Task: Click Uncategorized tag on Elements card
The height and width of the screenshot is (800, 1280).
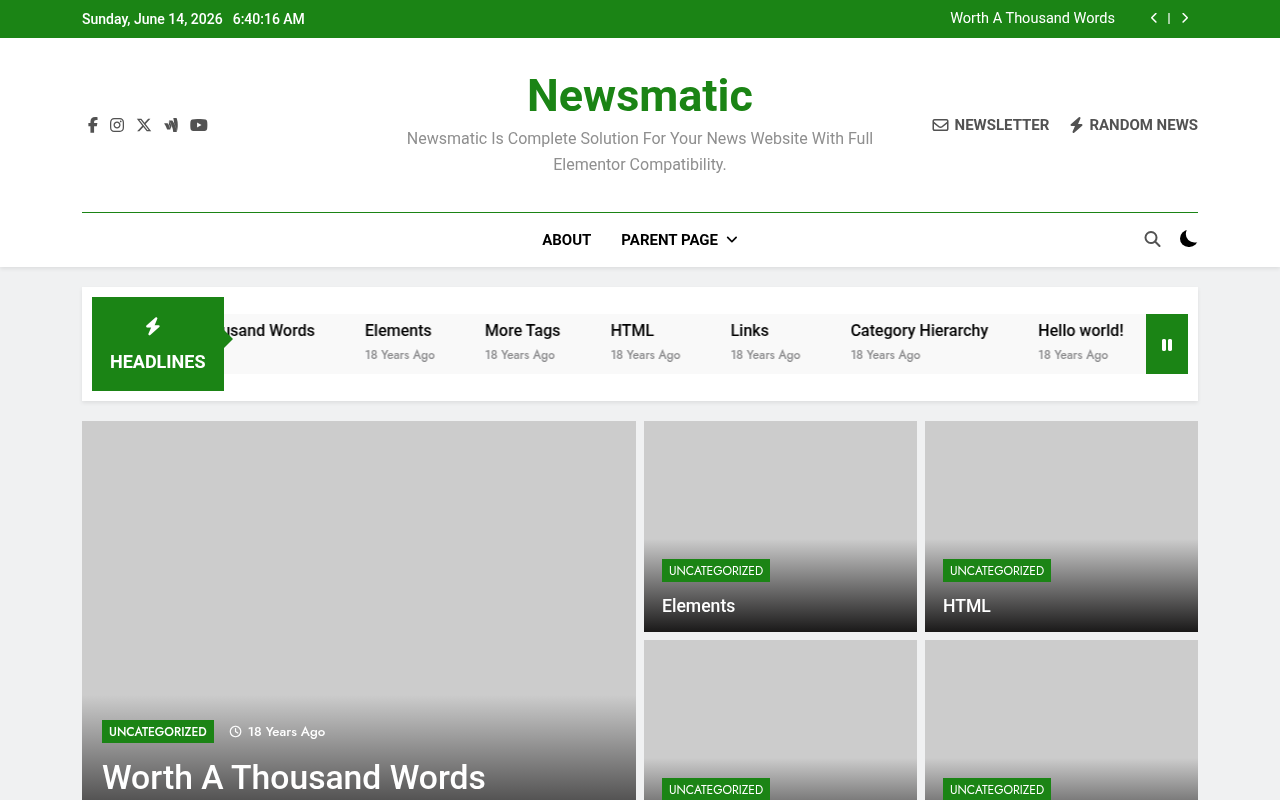Action: [716, 571]
